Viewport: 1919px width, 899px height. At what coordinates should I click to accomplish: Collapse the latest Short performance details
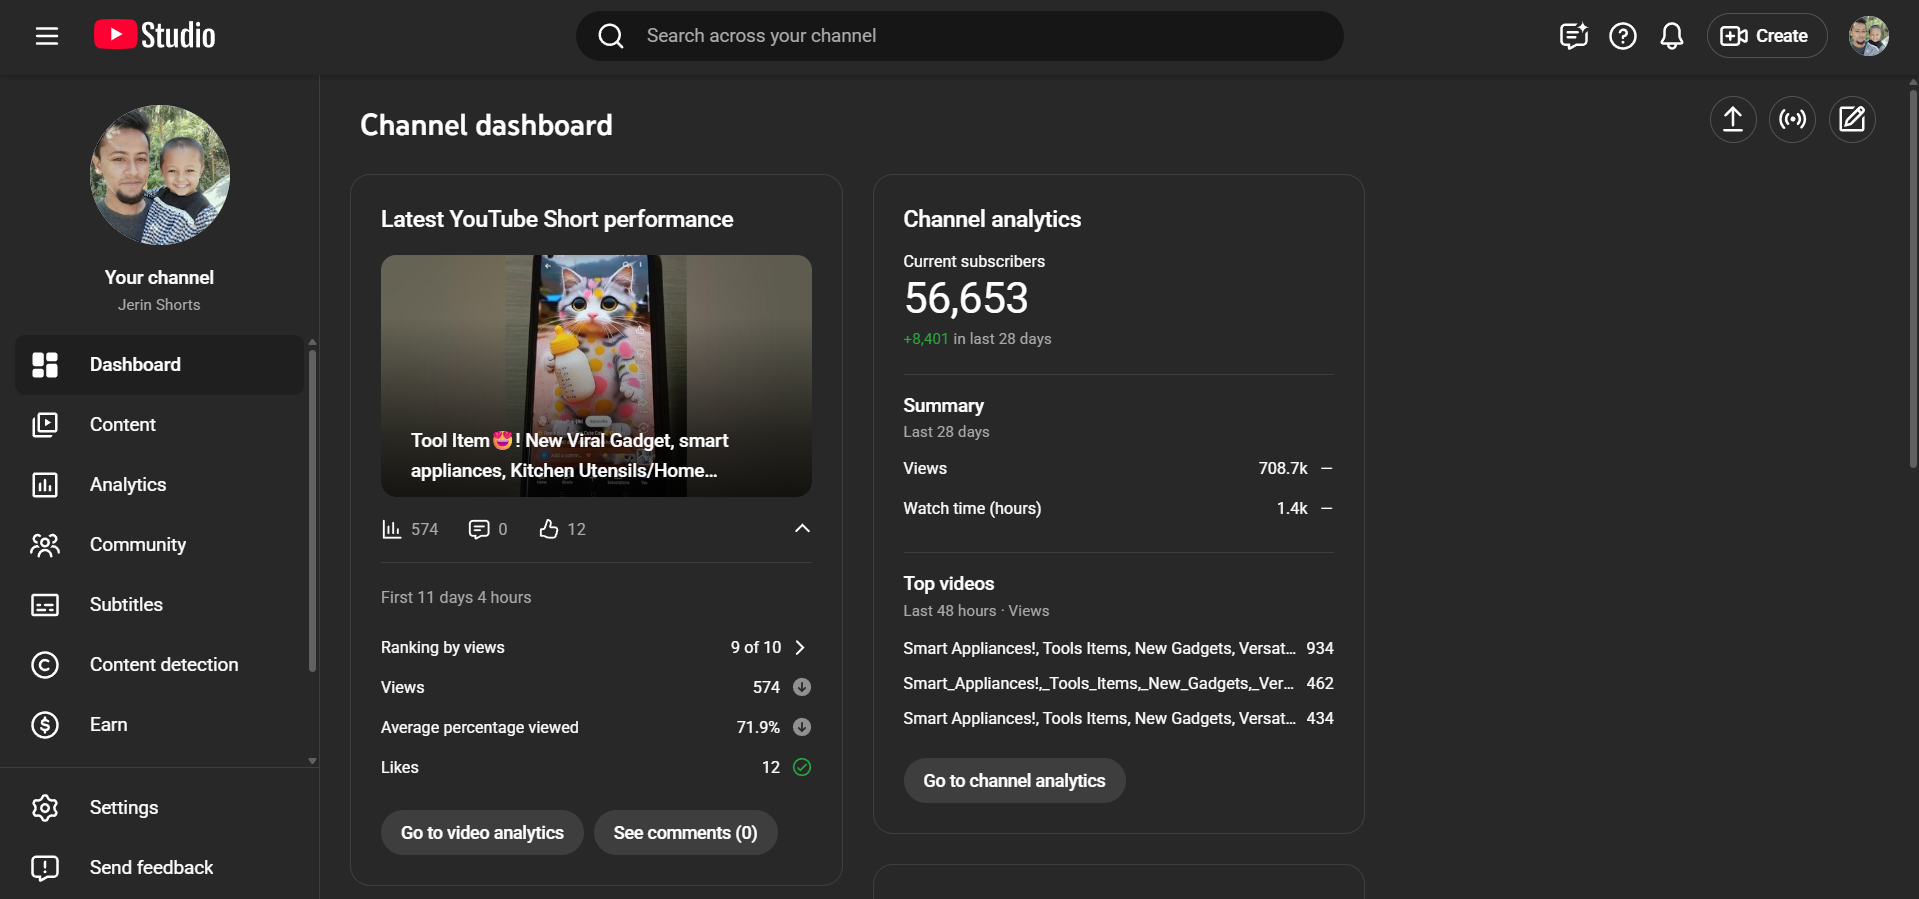coord(801,529)
